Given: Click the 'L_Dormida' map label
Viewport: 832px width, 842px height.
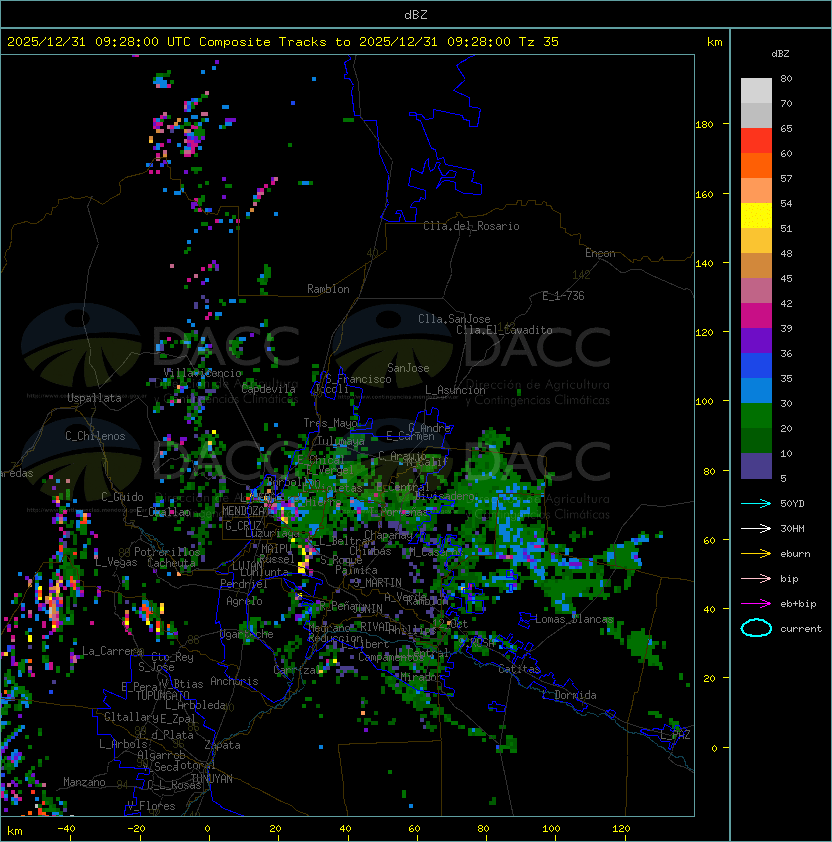Looking at the screenshot, I should (x=569, y=695).
